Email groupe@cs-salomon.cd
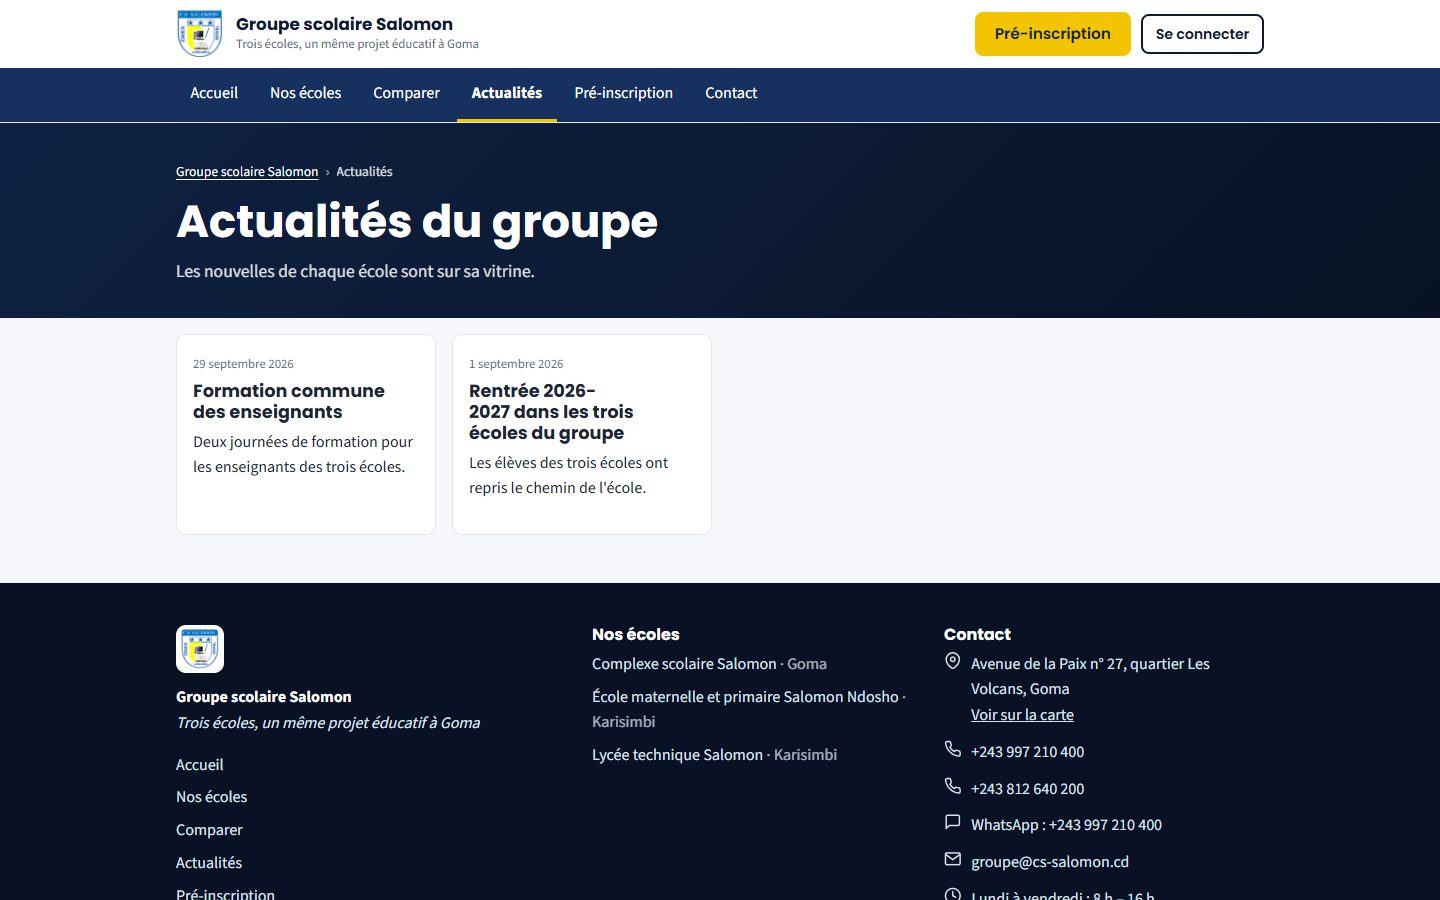 (1050, 862)
